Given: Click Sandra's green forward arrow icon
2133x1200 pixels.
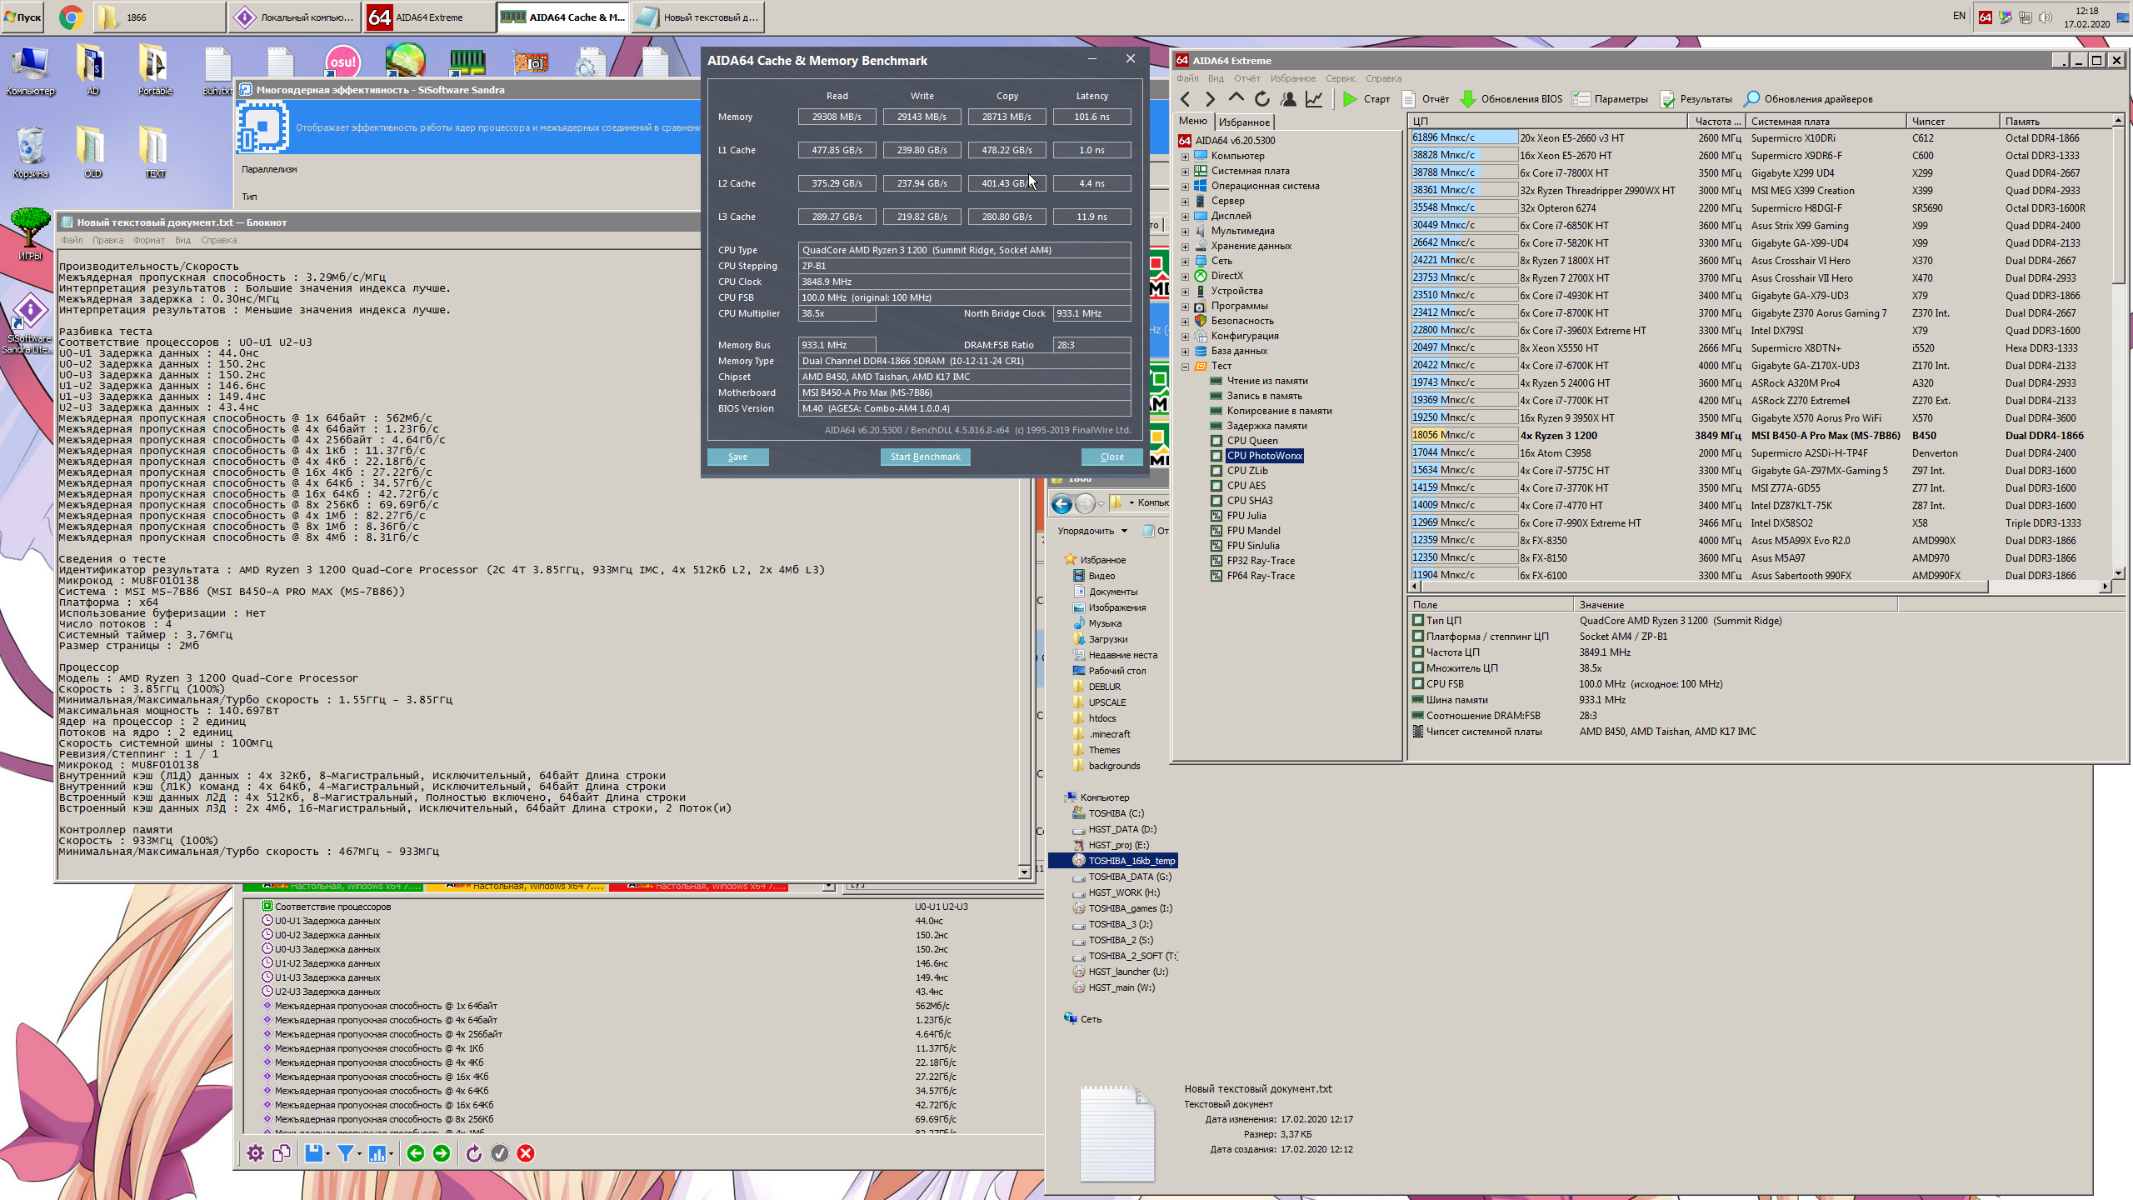Looking at the screenshot, I should pyautogui.click(x=441, y=1153).
